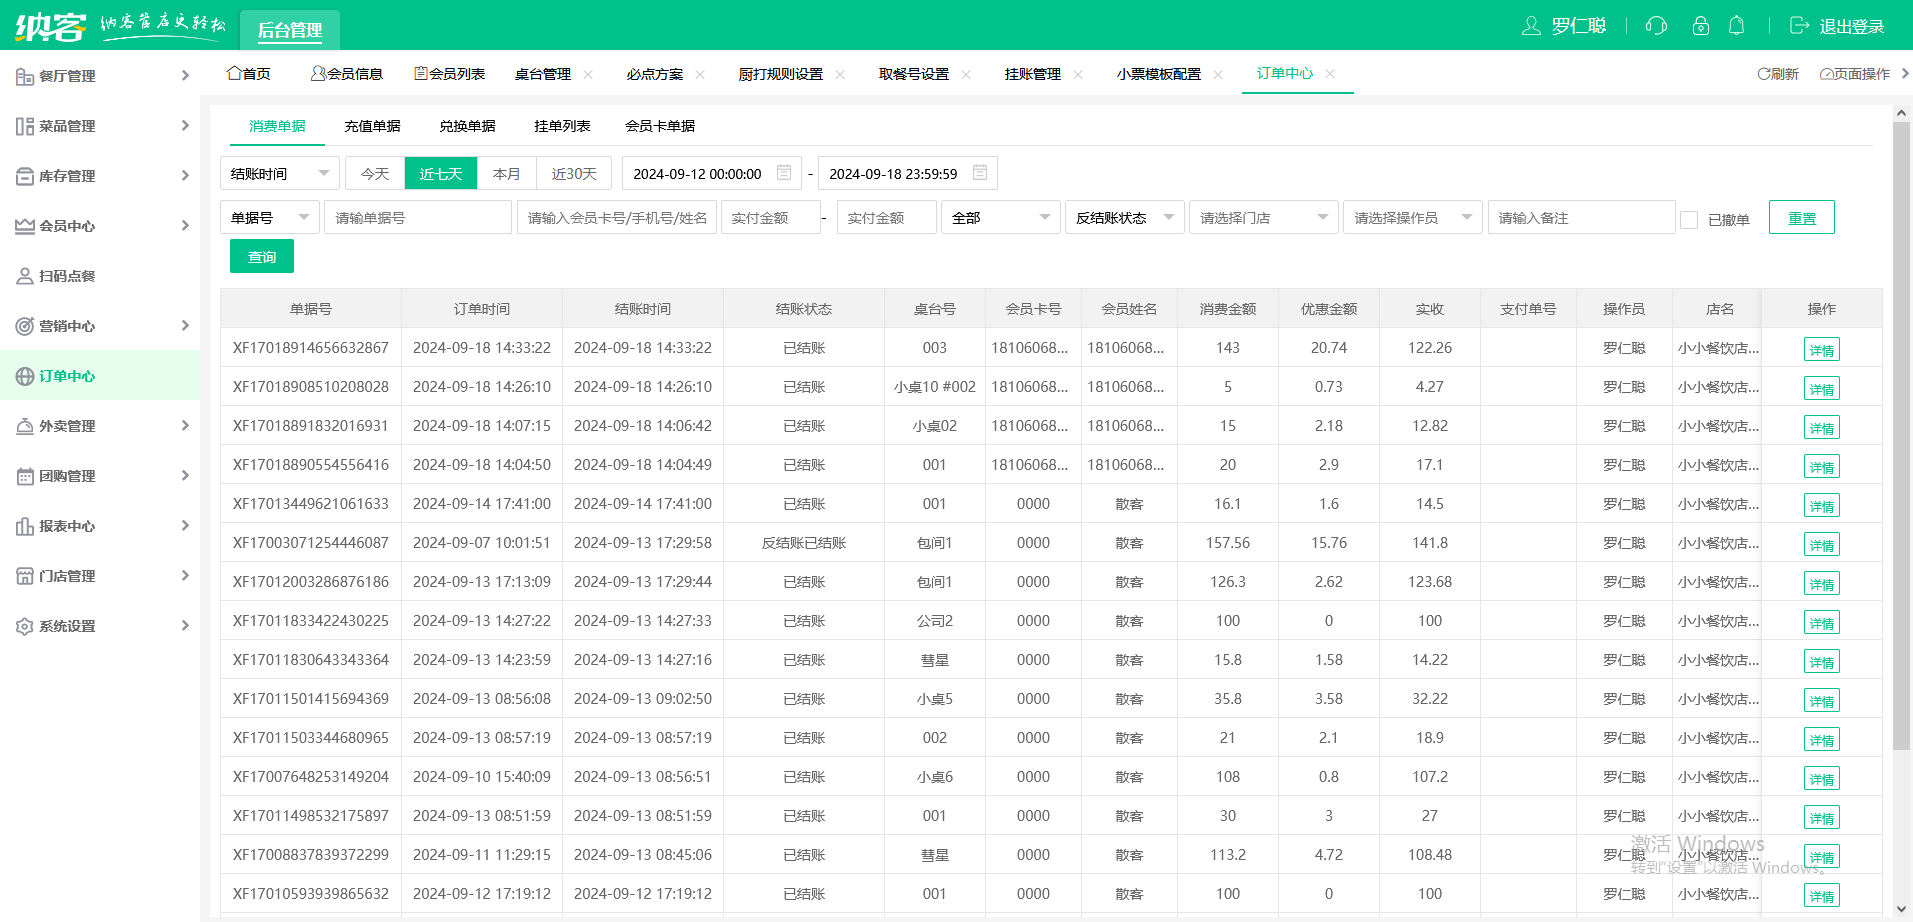Image resolution: width=1913 pixels, height=922 pixels.
Task: Open 详情 for order XF17018914656632867
Action: point(1821,349)
